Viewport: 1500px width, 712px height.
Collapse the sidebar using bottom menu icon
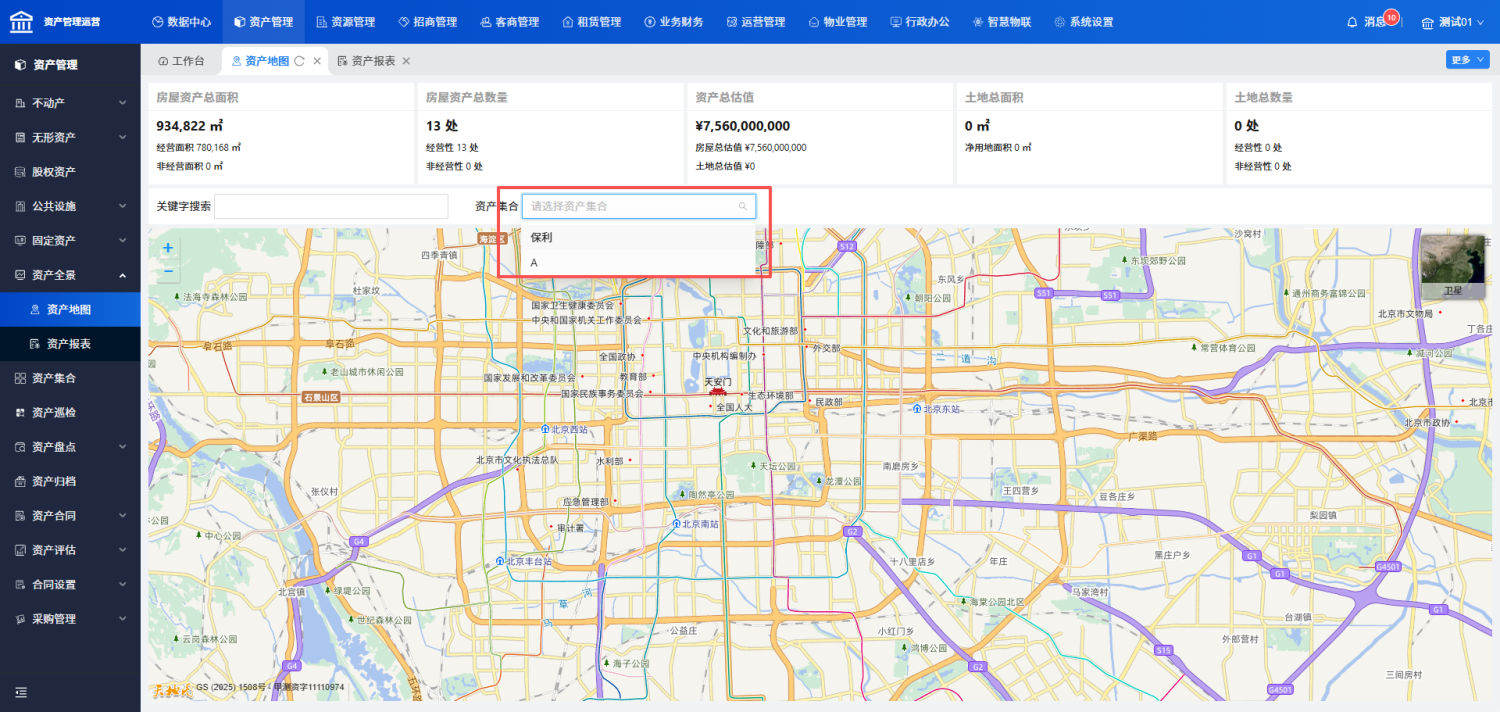(x=20, y=692)
